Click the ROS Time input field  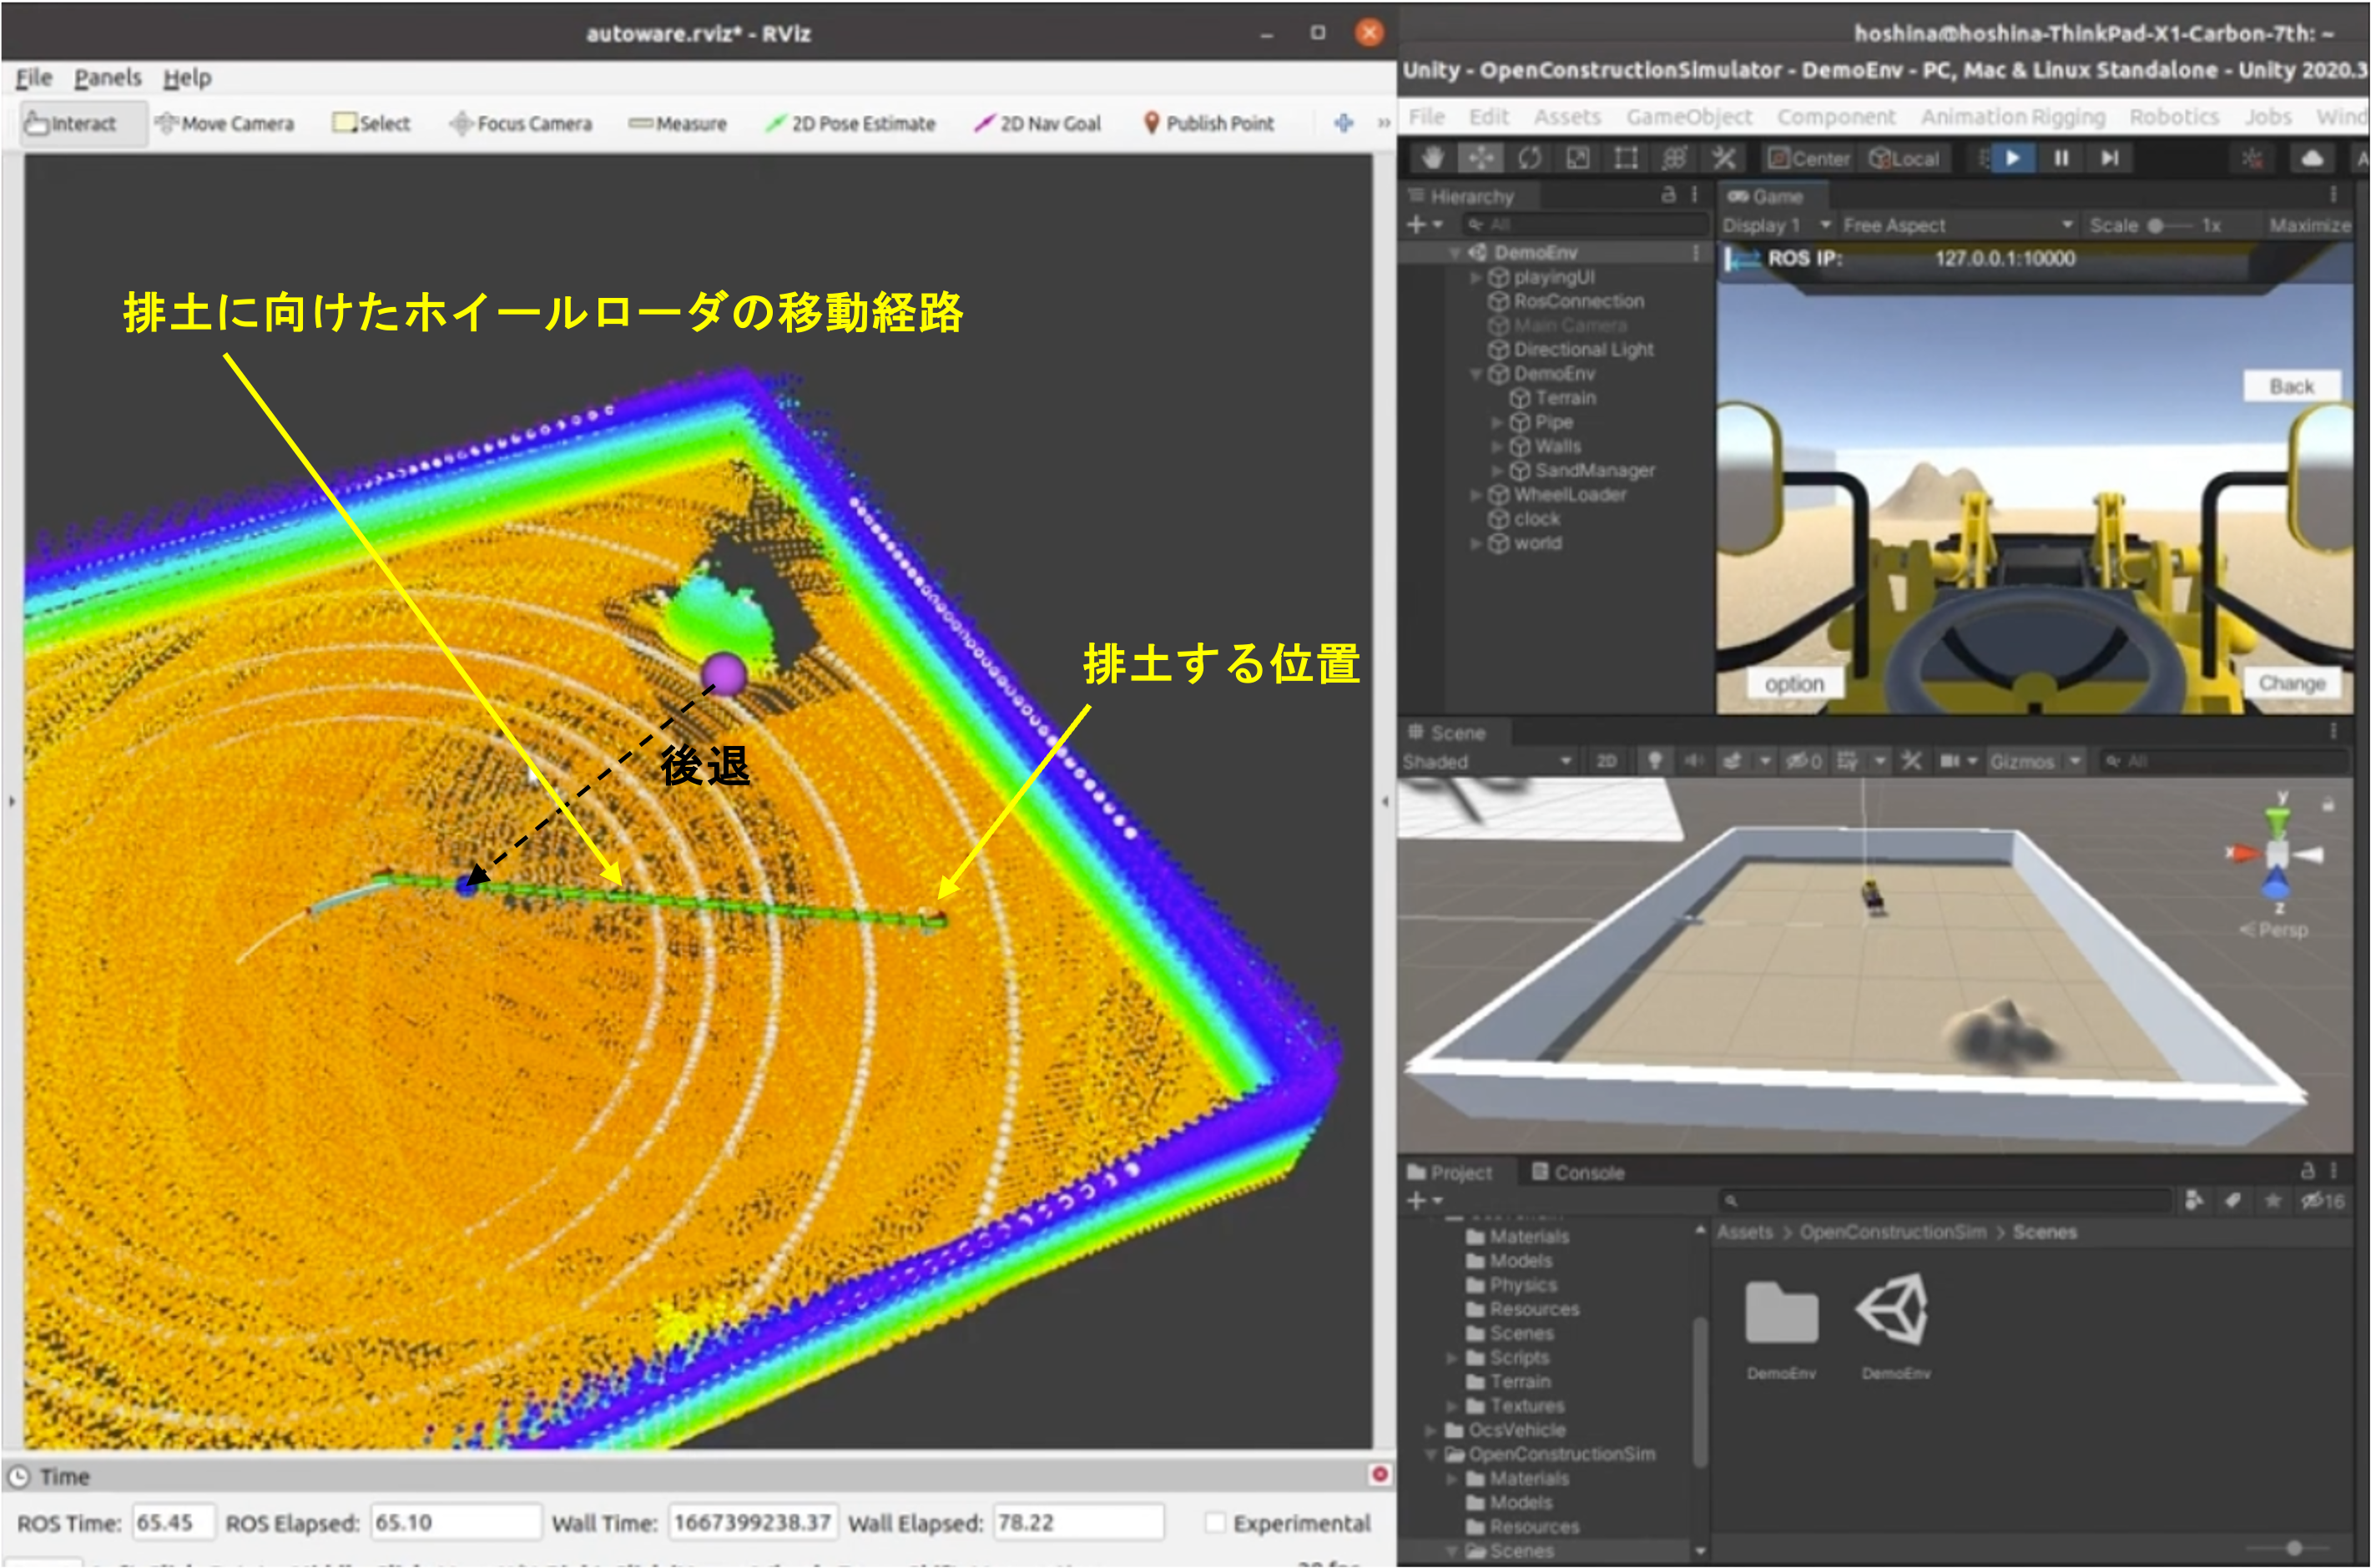click(x=172, y=1522)
